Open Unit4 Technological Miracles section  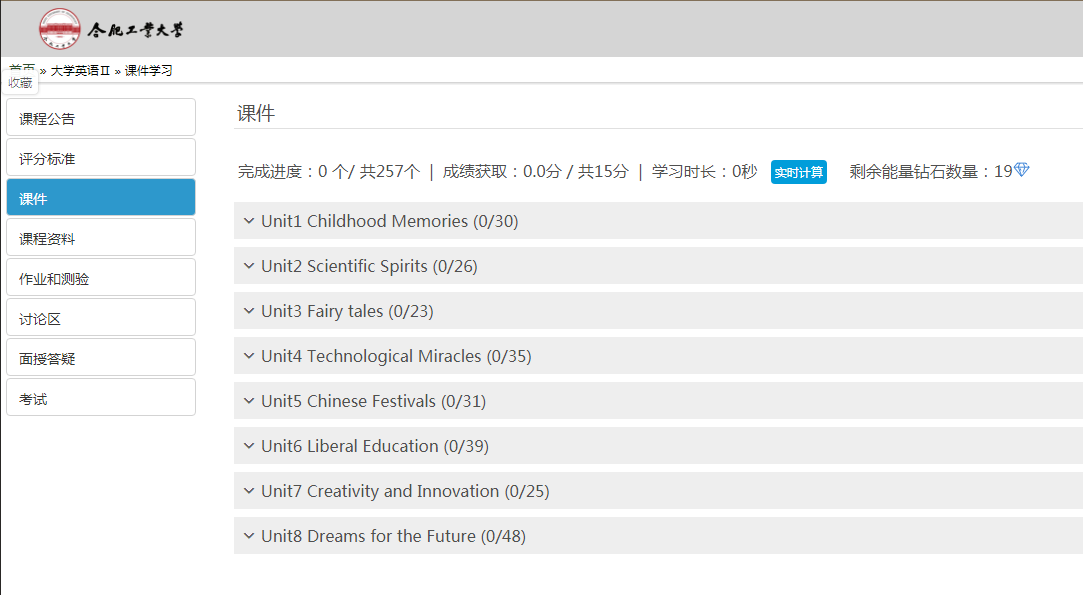[x=658, y=355]
